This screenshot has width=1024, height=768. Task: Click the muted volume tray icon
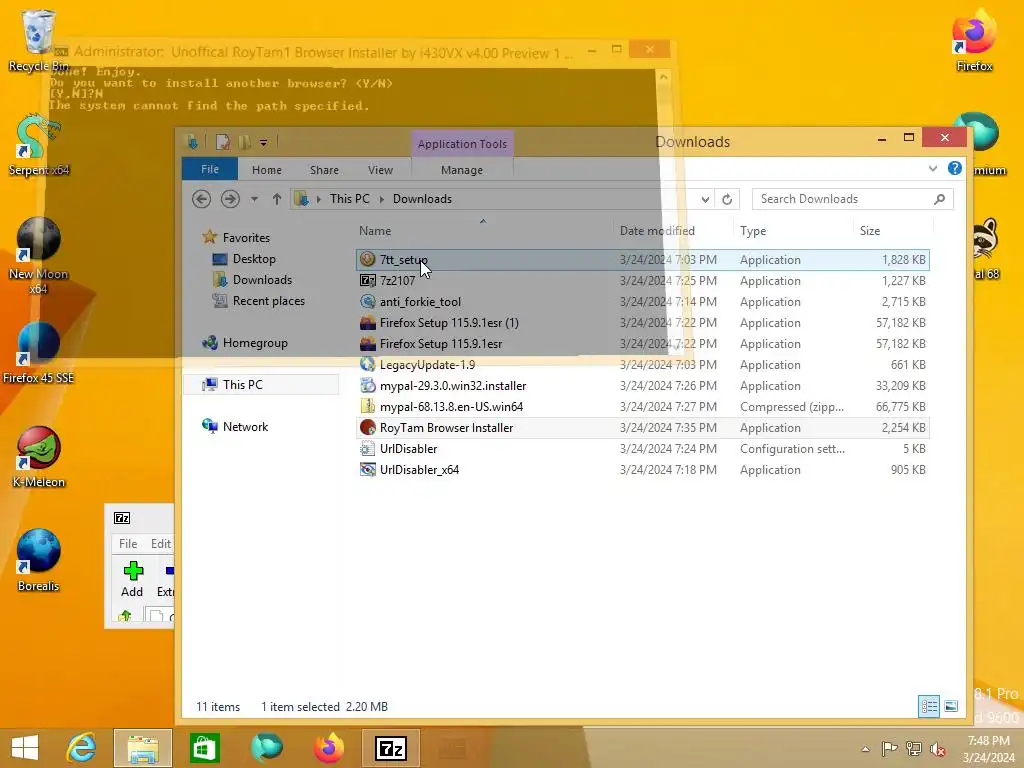pos(938,749)
